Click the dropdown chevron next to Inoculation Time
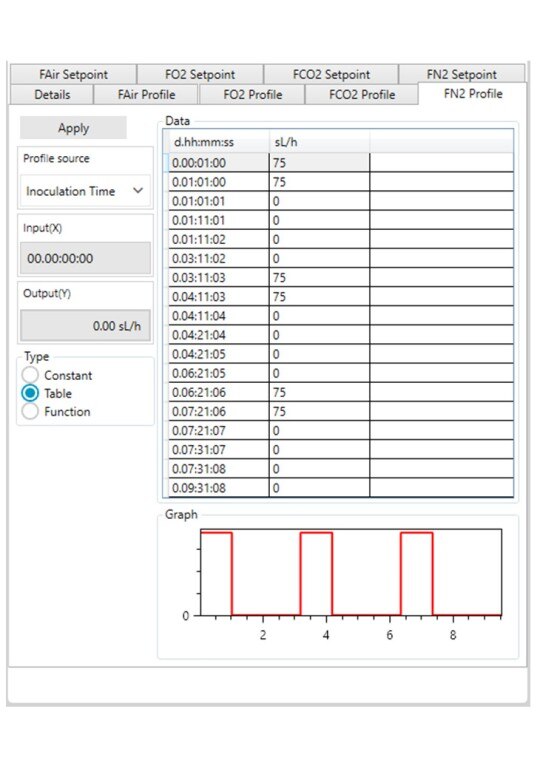The width and height of the screenshot is (540, 763). (138, 191)
